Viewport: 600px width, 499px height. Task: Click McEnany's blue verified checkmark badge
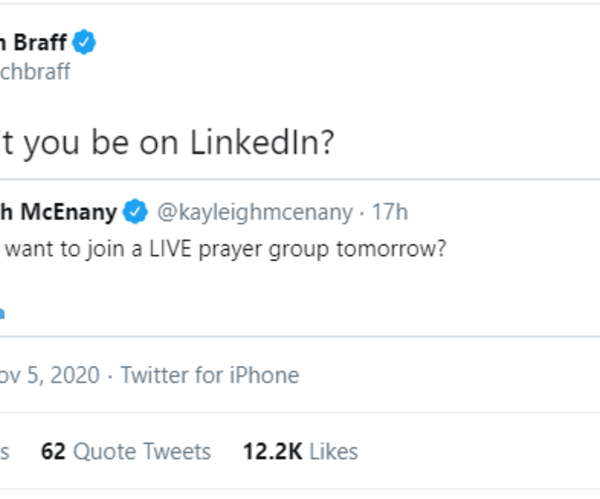[135, 212]
